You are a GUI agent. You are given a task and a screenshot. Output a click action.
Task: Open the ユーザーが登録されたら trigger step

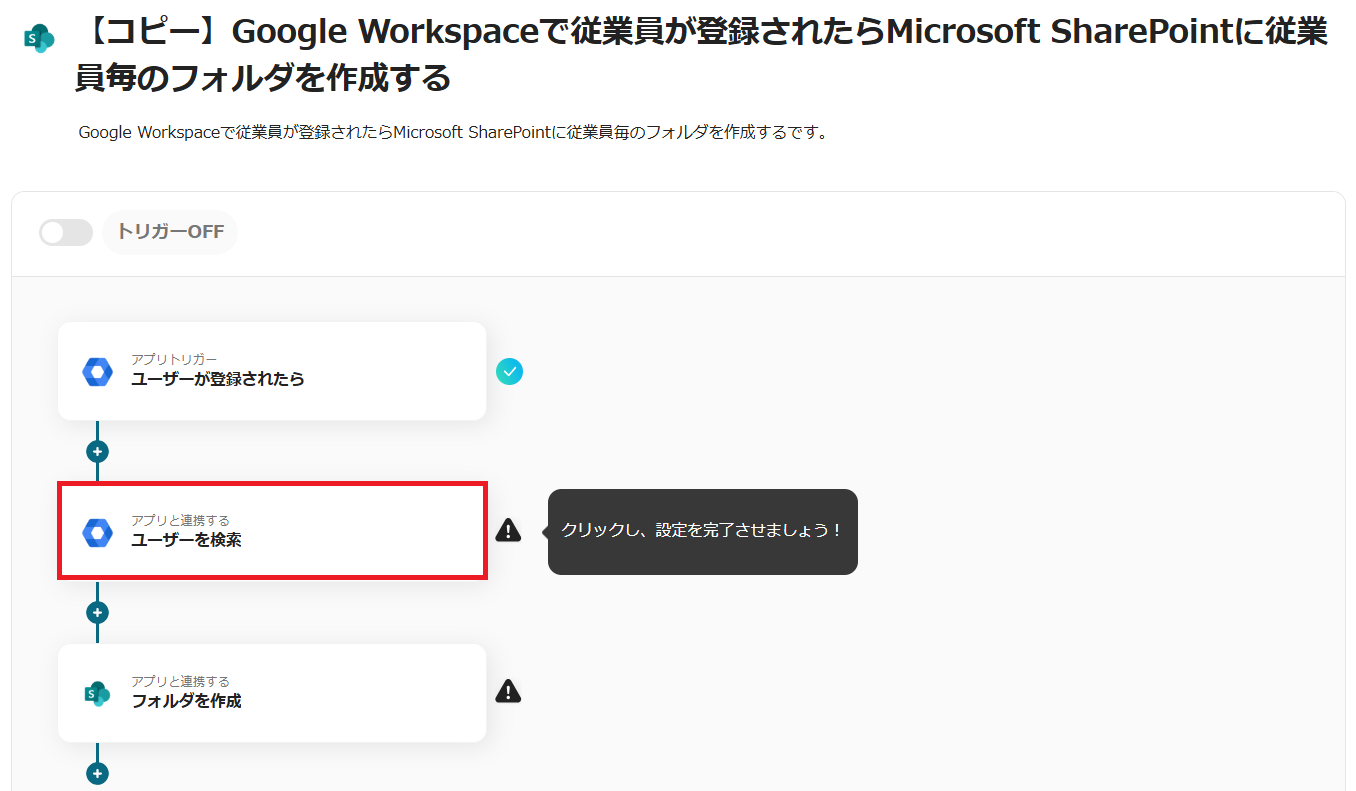[272, 371]
